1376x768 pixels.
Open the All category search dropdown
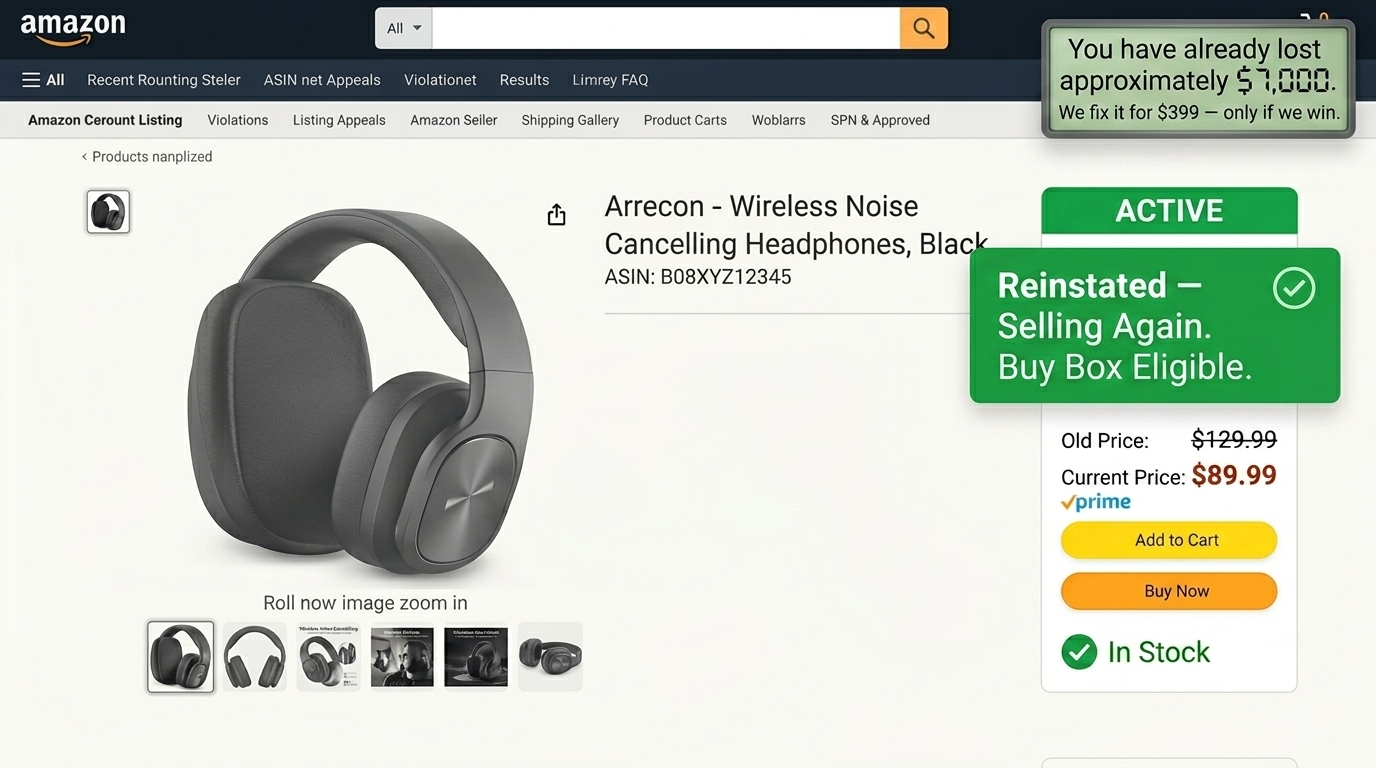tap(402, 28)
